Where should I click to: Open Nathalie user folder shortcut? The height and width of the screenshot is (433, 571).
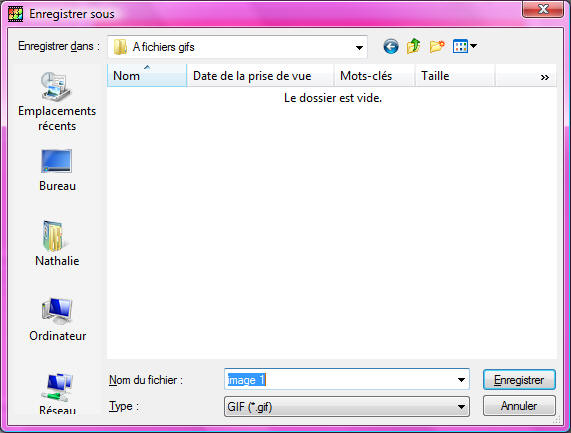(x=57, y=244)
